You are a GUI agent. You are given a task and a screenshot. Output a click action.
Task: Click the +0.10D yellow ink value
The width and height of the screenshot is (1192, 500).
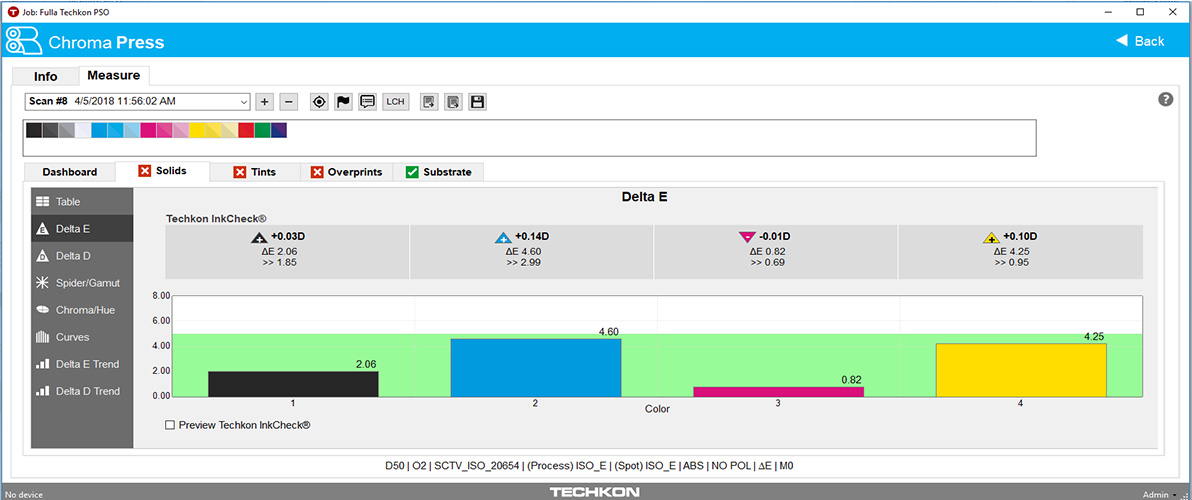(x=1020, y=236)
